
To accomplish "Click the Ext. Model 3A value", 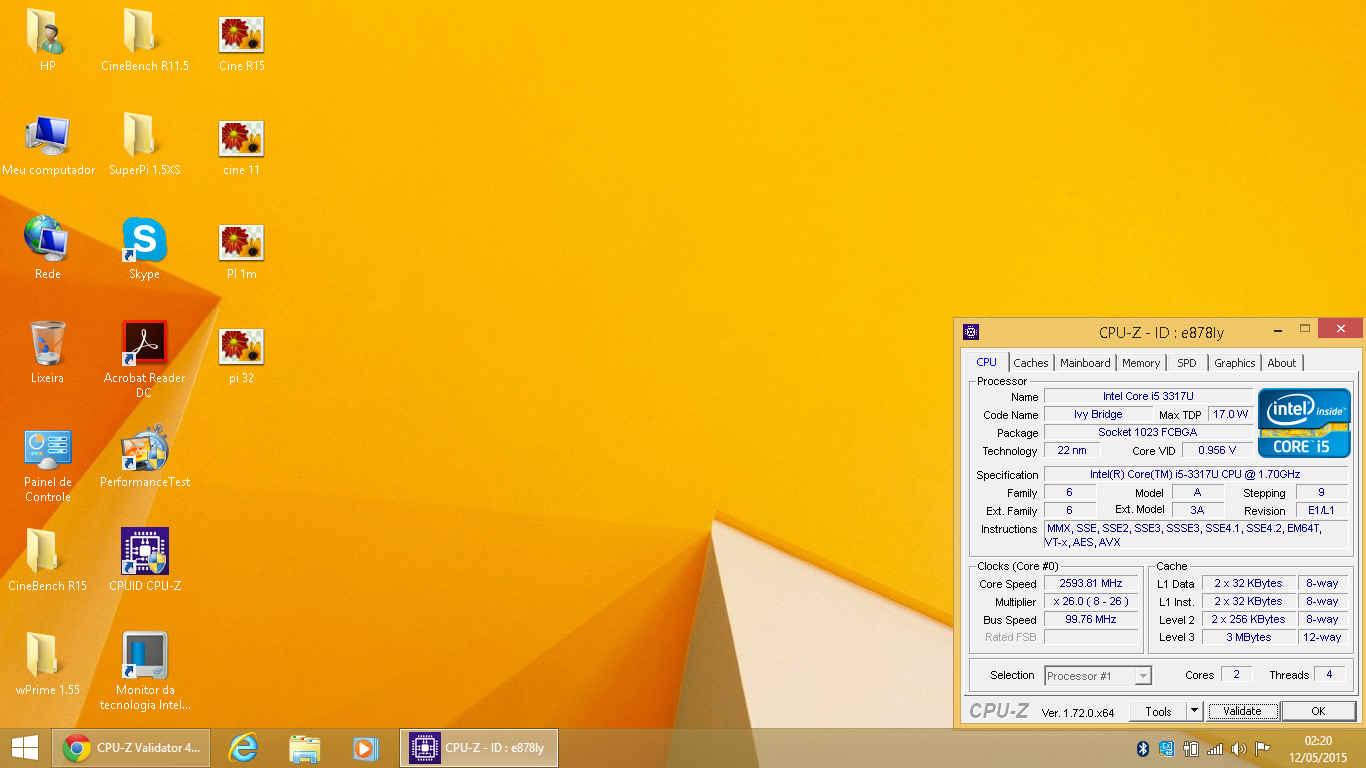I will click(1197, 510).
